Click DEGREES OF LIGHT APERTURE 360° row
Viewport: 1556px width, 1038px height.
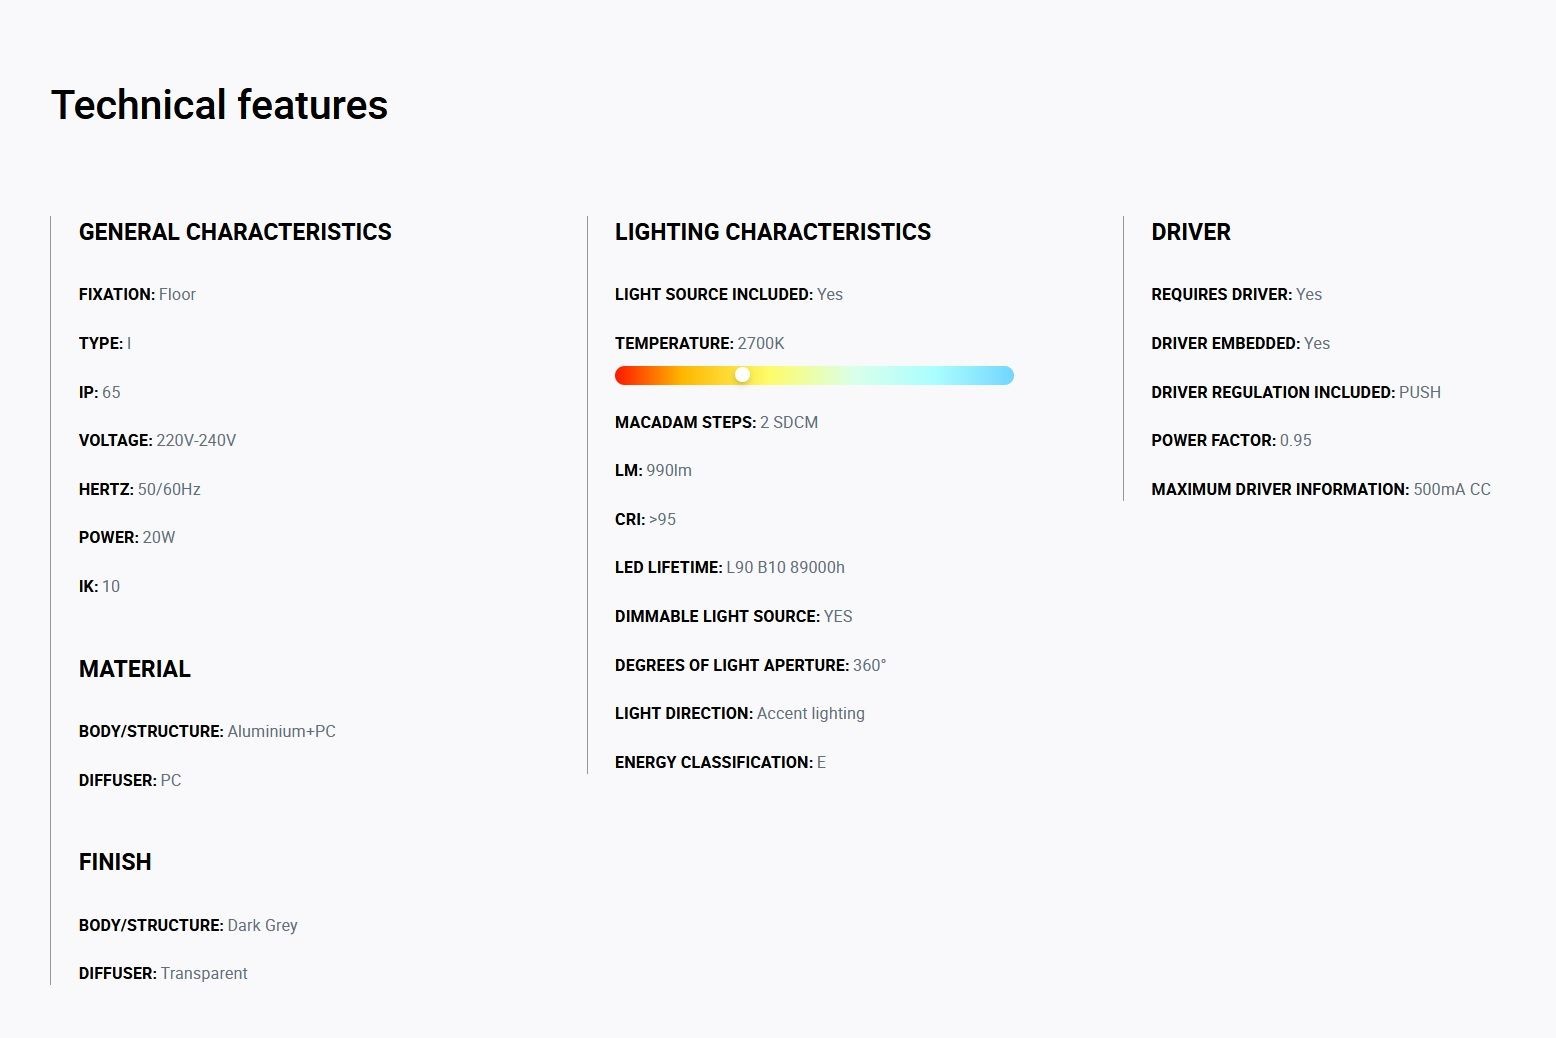tap(751, 665)
